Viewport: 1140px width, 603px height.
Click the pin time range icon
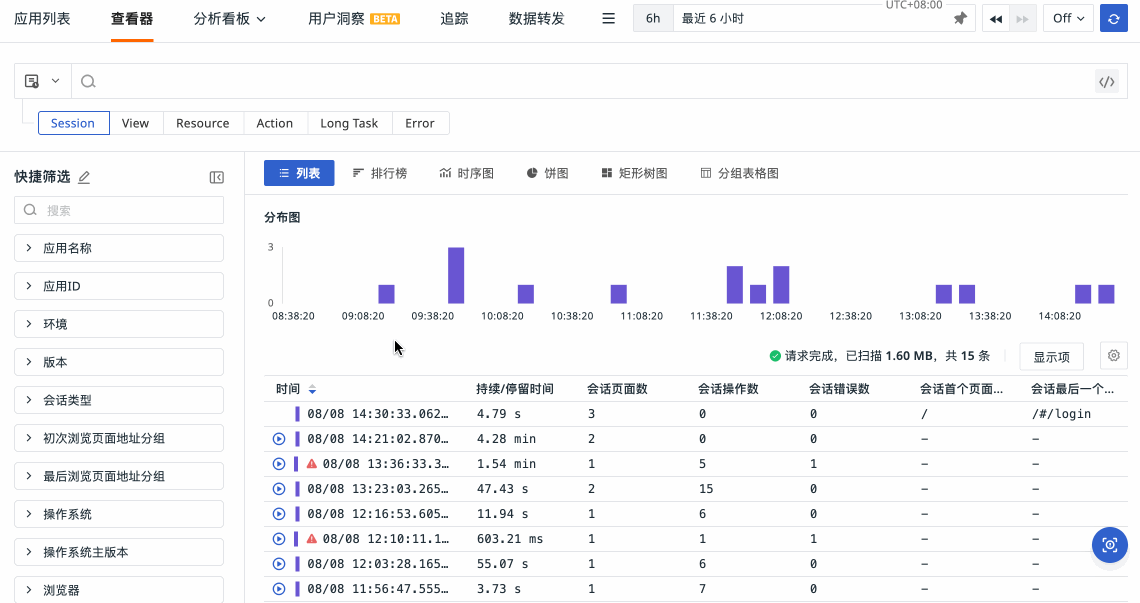pos(960,19)
